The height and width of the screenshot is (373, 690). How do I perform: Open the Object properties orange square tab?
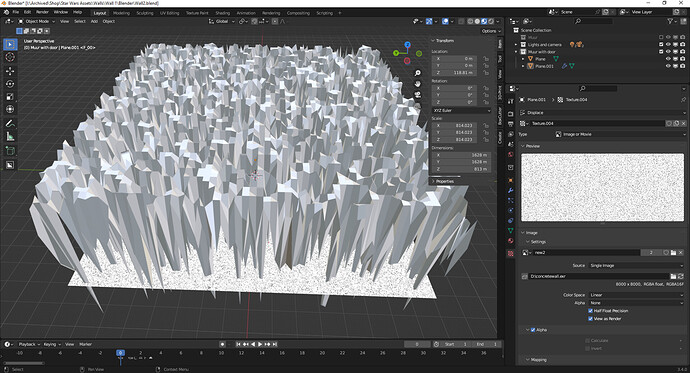(510, 180)
